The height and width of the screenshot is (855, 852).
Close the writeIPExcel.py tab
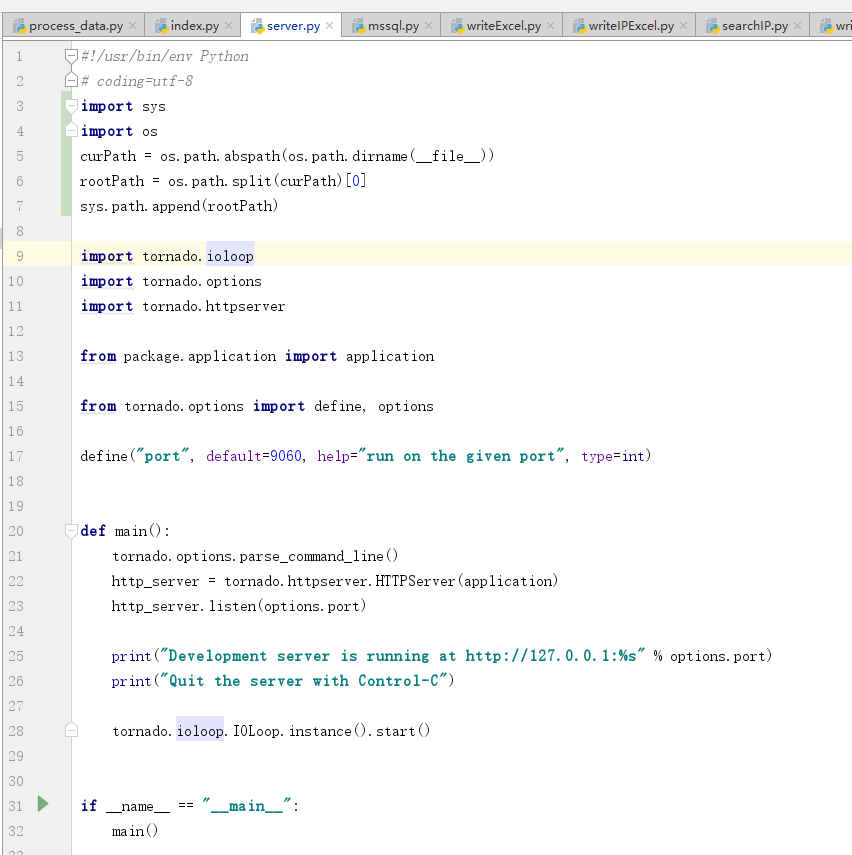pyautogui.click(x=683, y=26)
